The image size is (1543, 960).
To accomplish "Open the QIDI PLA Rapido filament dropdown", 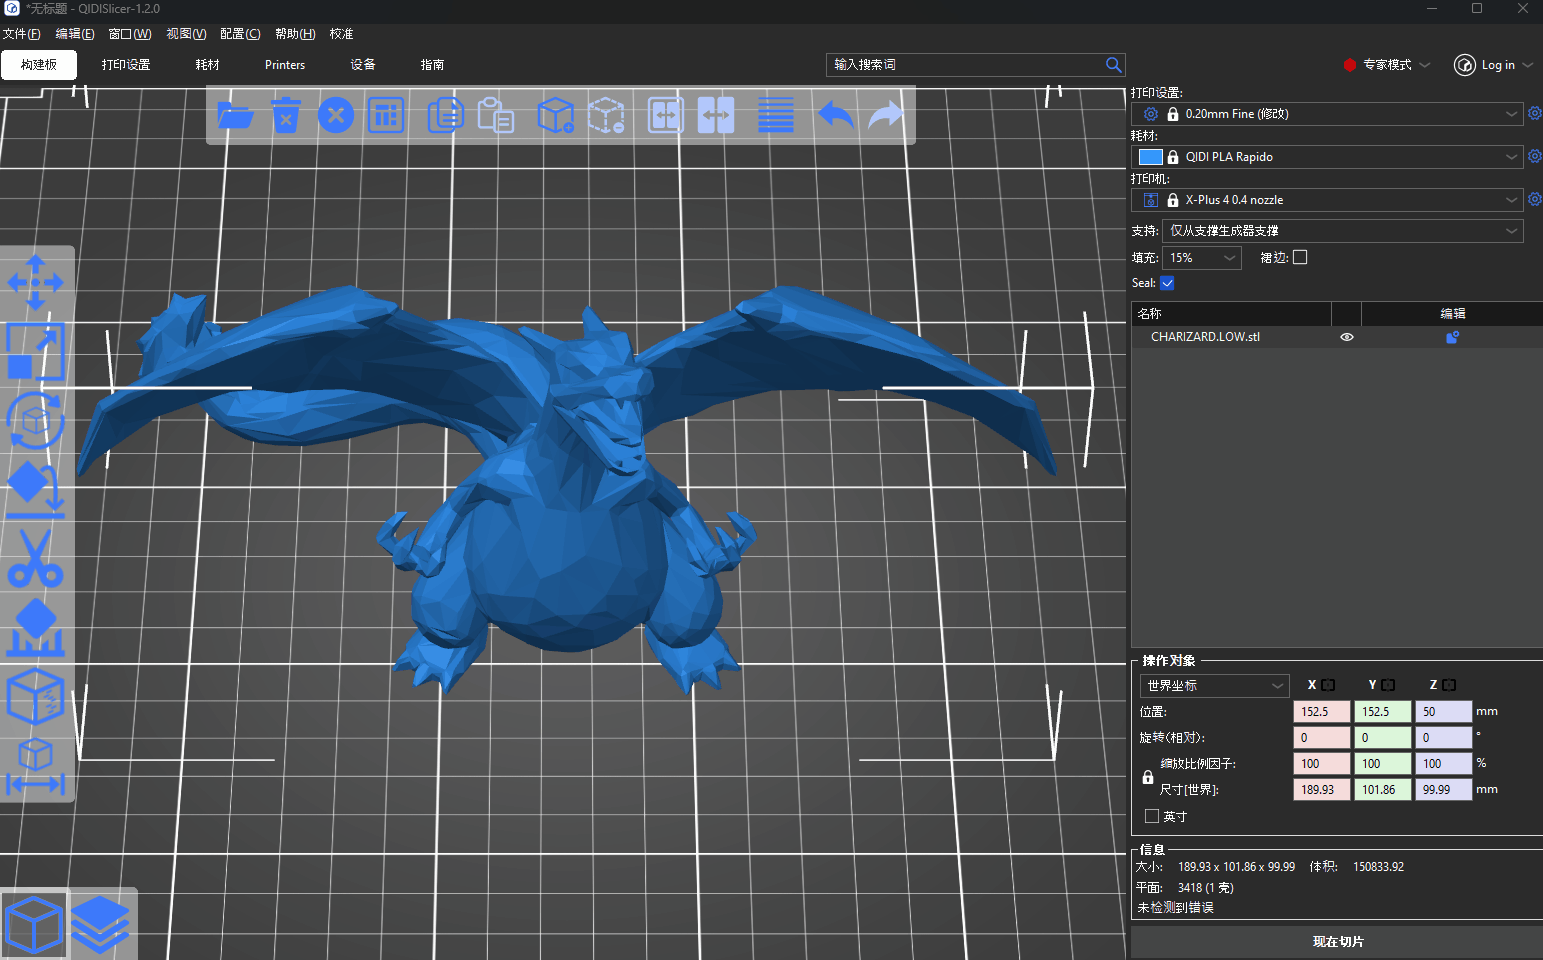I will click(1328, 157).
